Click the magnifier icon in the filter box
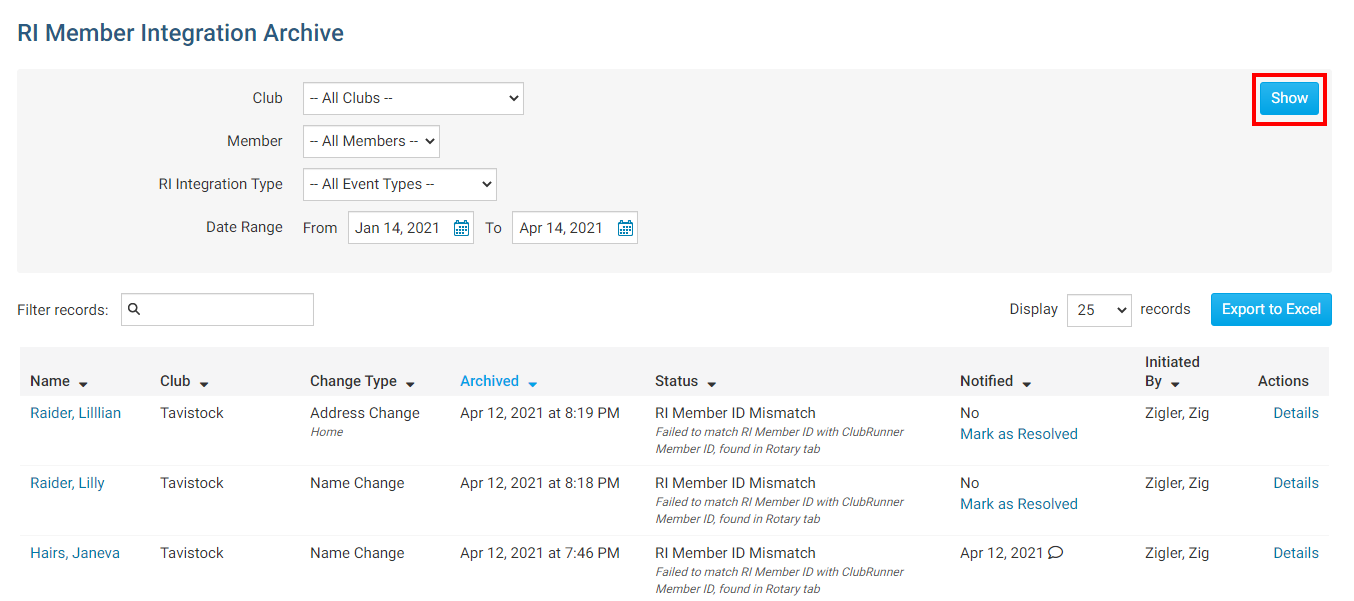 coord(135,310)
